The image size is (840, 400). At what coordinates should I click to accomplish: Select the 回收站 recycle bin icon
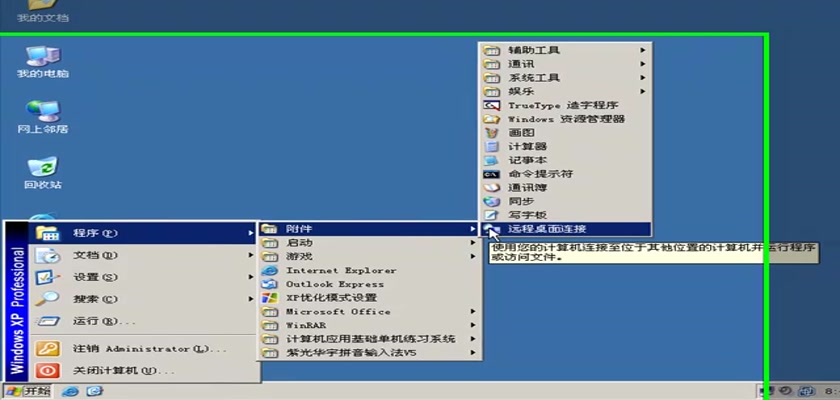coord(43,173)
